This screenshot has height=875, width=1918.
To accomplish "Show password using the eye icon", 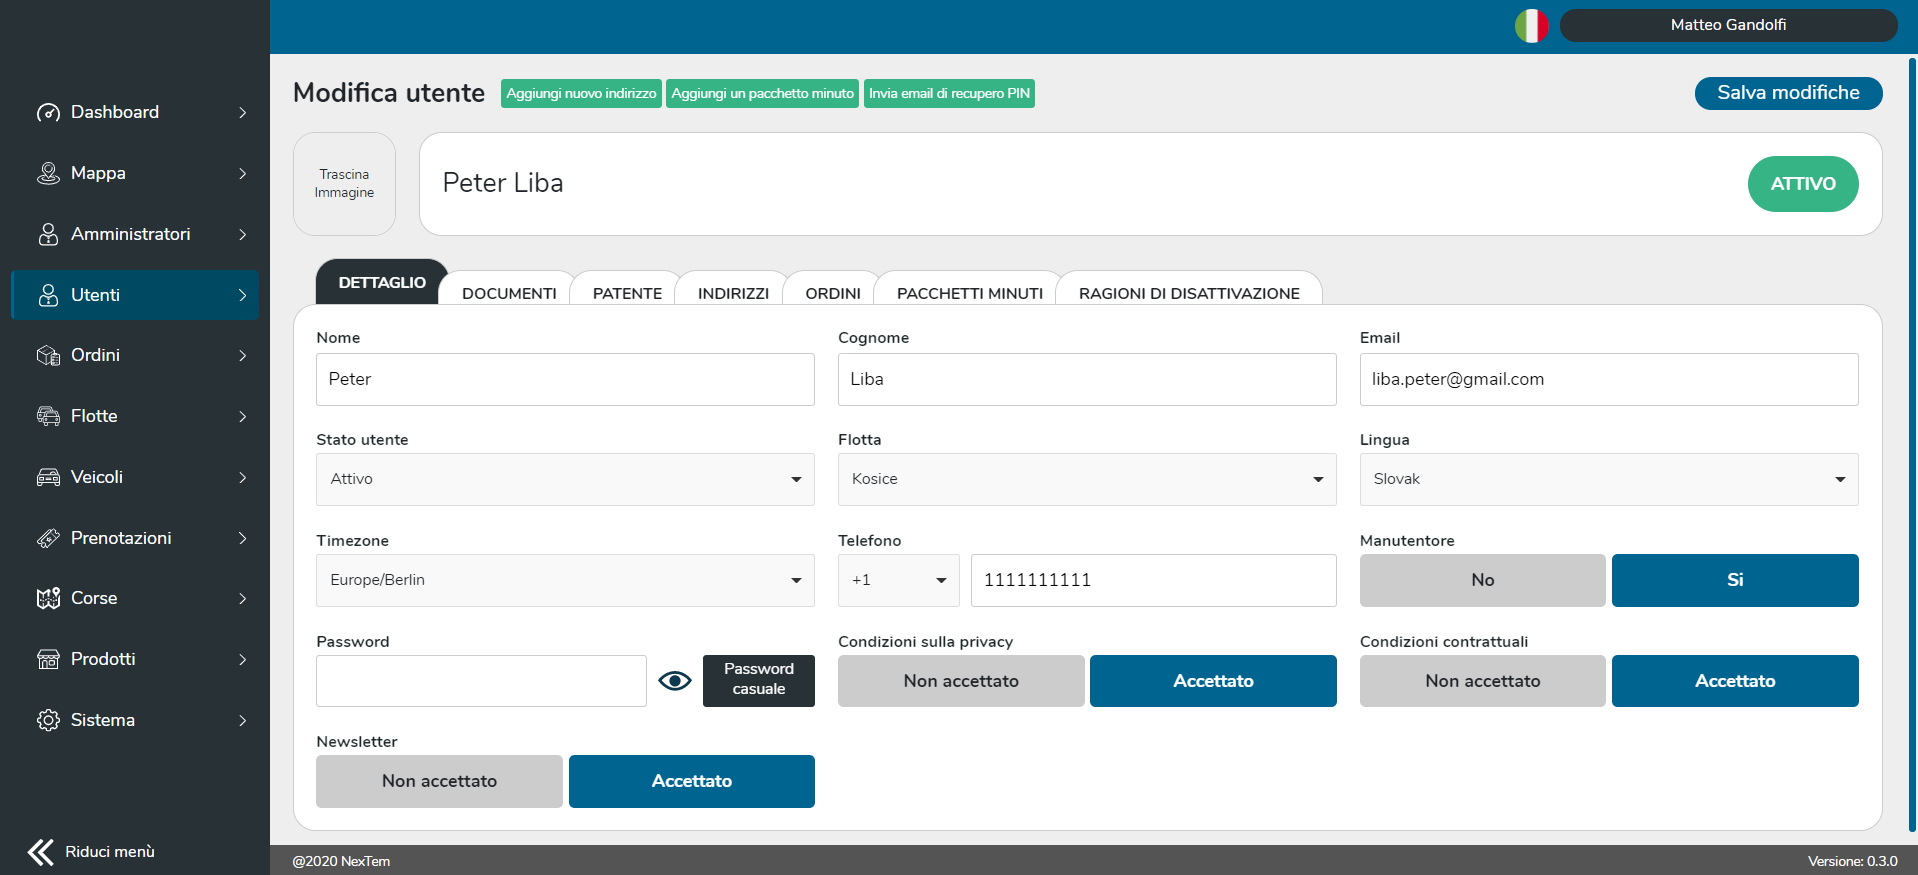I will (675, 681).
